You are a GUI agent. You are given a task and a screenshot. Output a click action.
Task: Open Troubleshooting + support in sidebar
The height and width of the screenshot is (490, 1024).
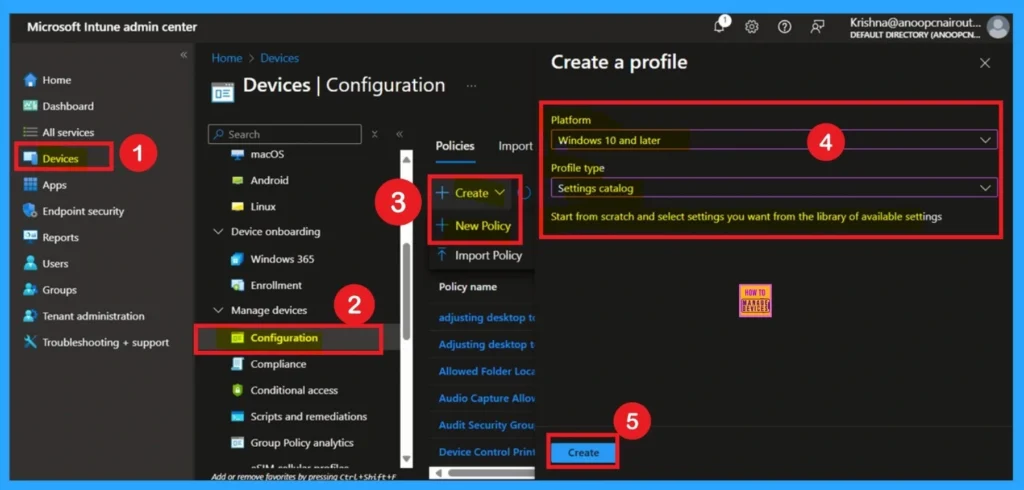pyautogui.click(x=105, y=342)
